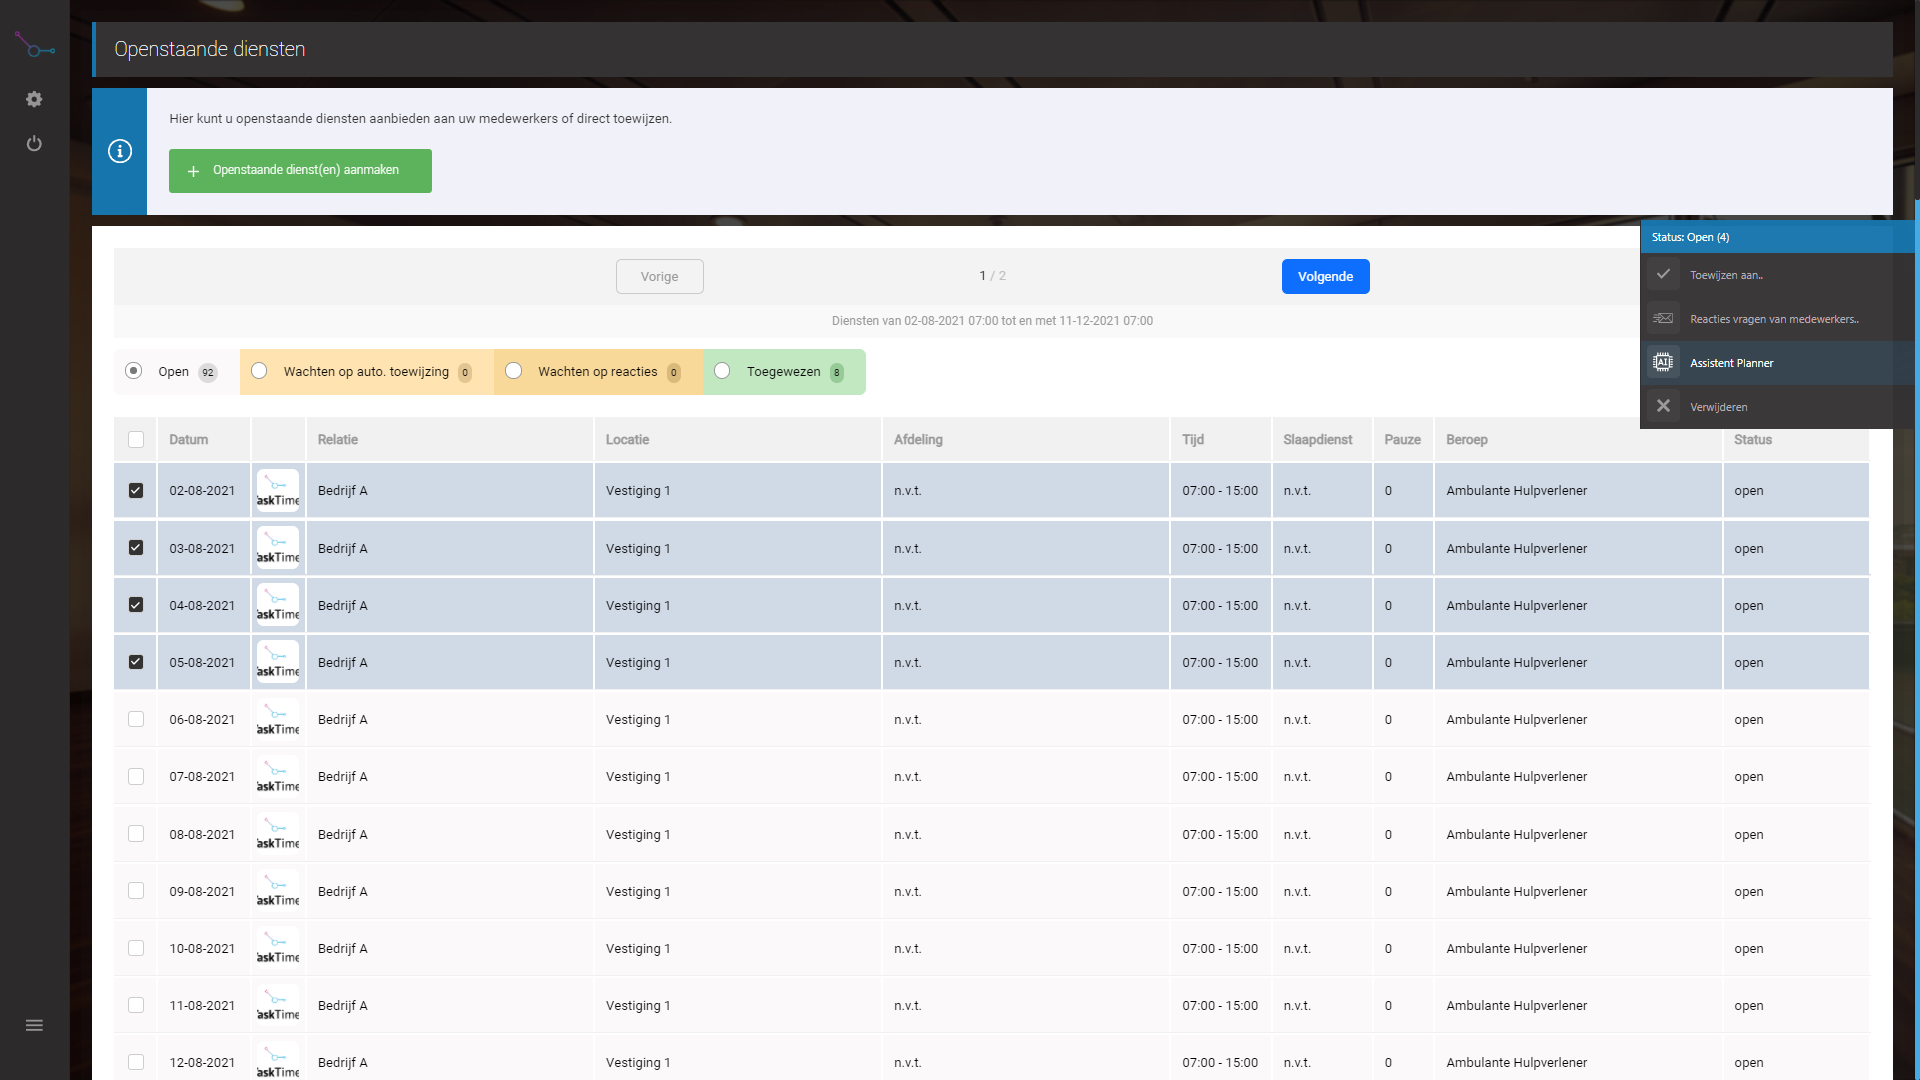Click the Vorige pagination button
Image resolution: width=1920 pixels, height=1080 pixels.
659,276
